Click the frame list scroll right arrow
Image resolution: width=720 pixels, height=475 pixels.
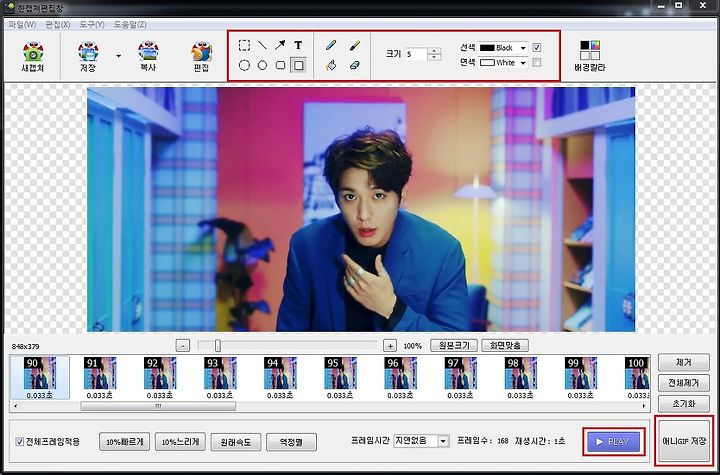point(644,406)
